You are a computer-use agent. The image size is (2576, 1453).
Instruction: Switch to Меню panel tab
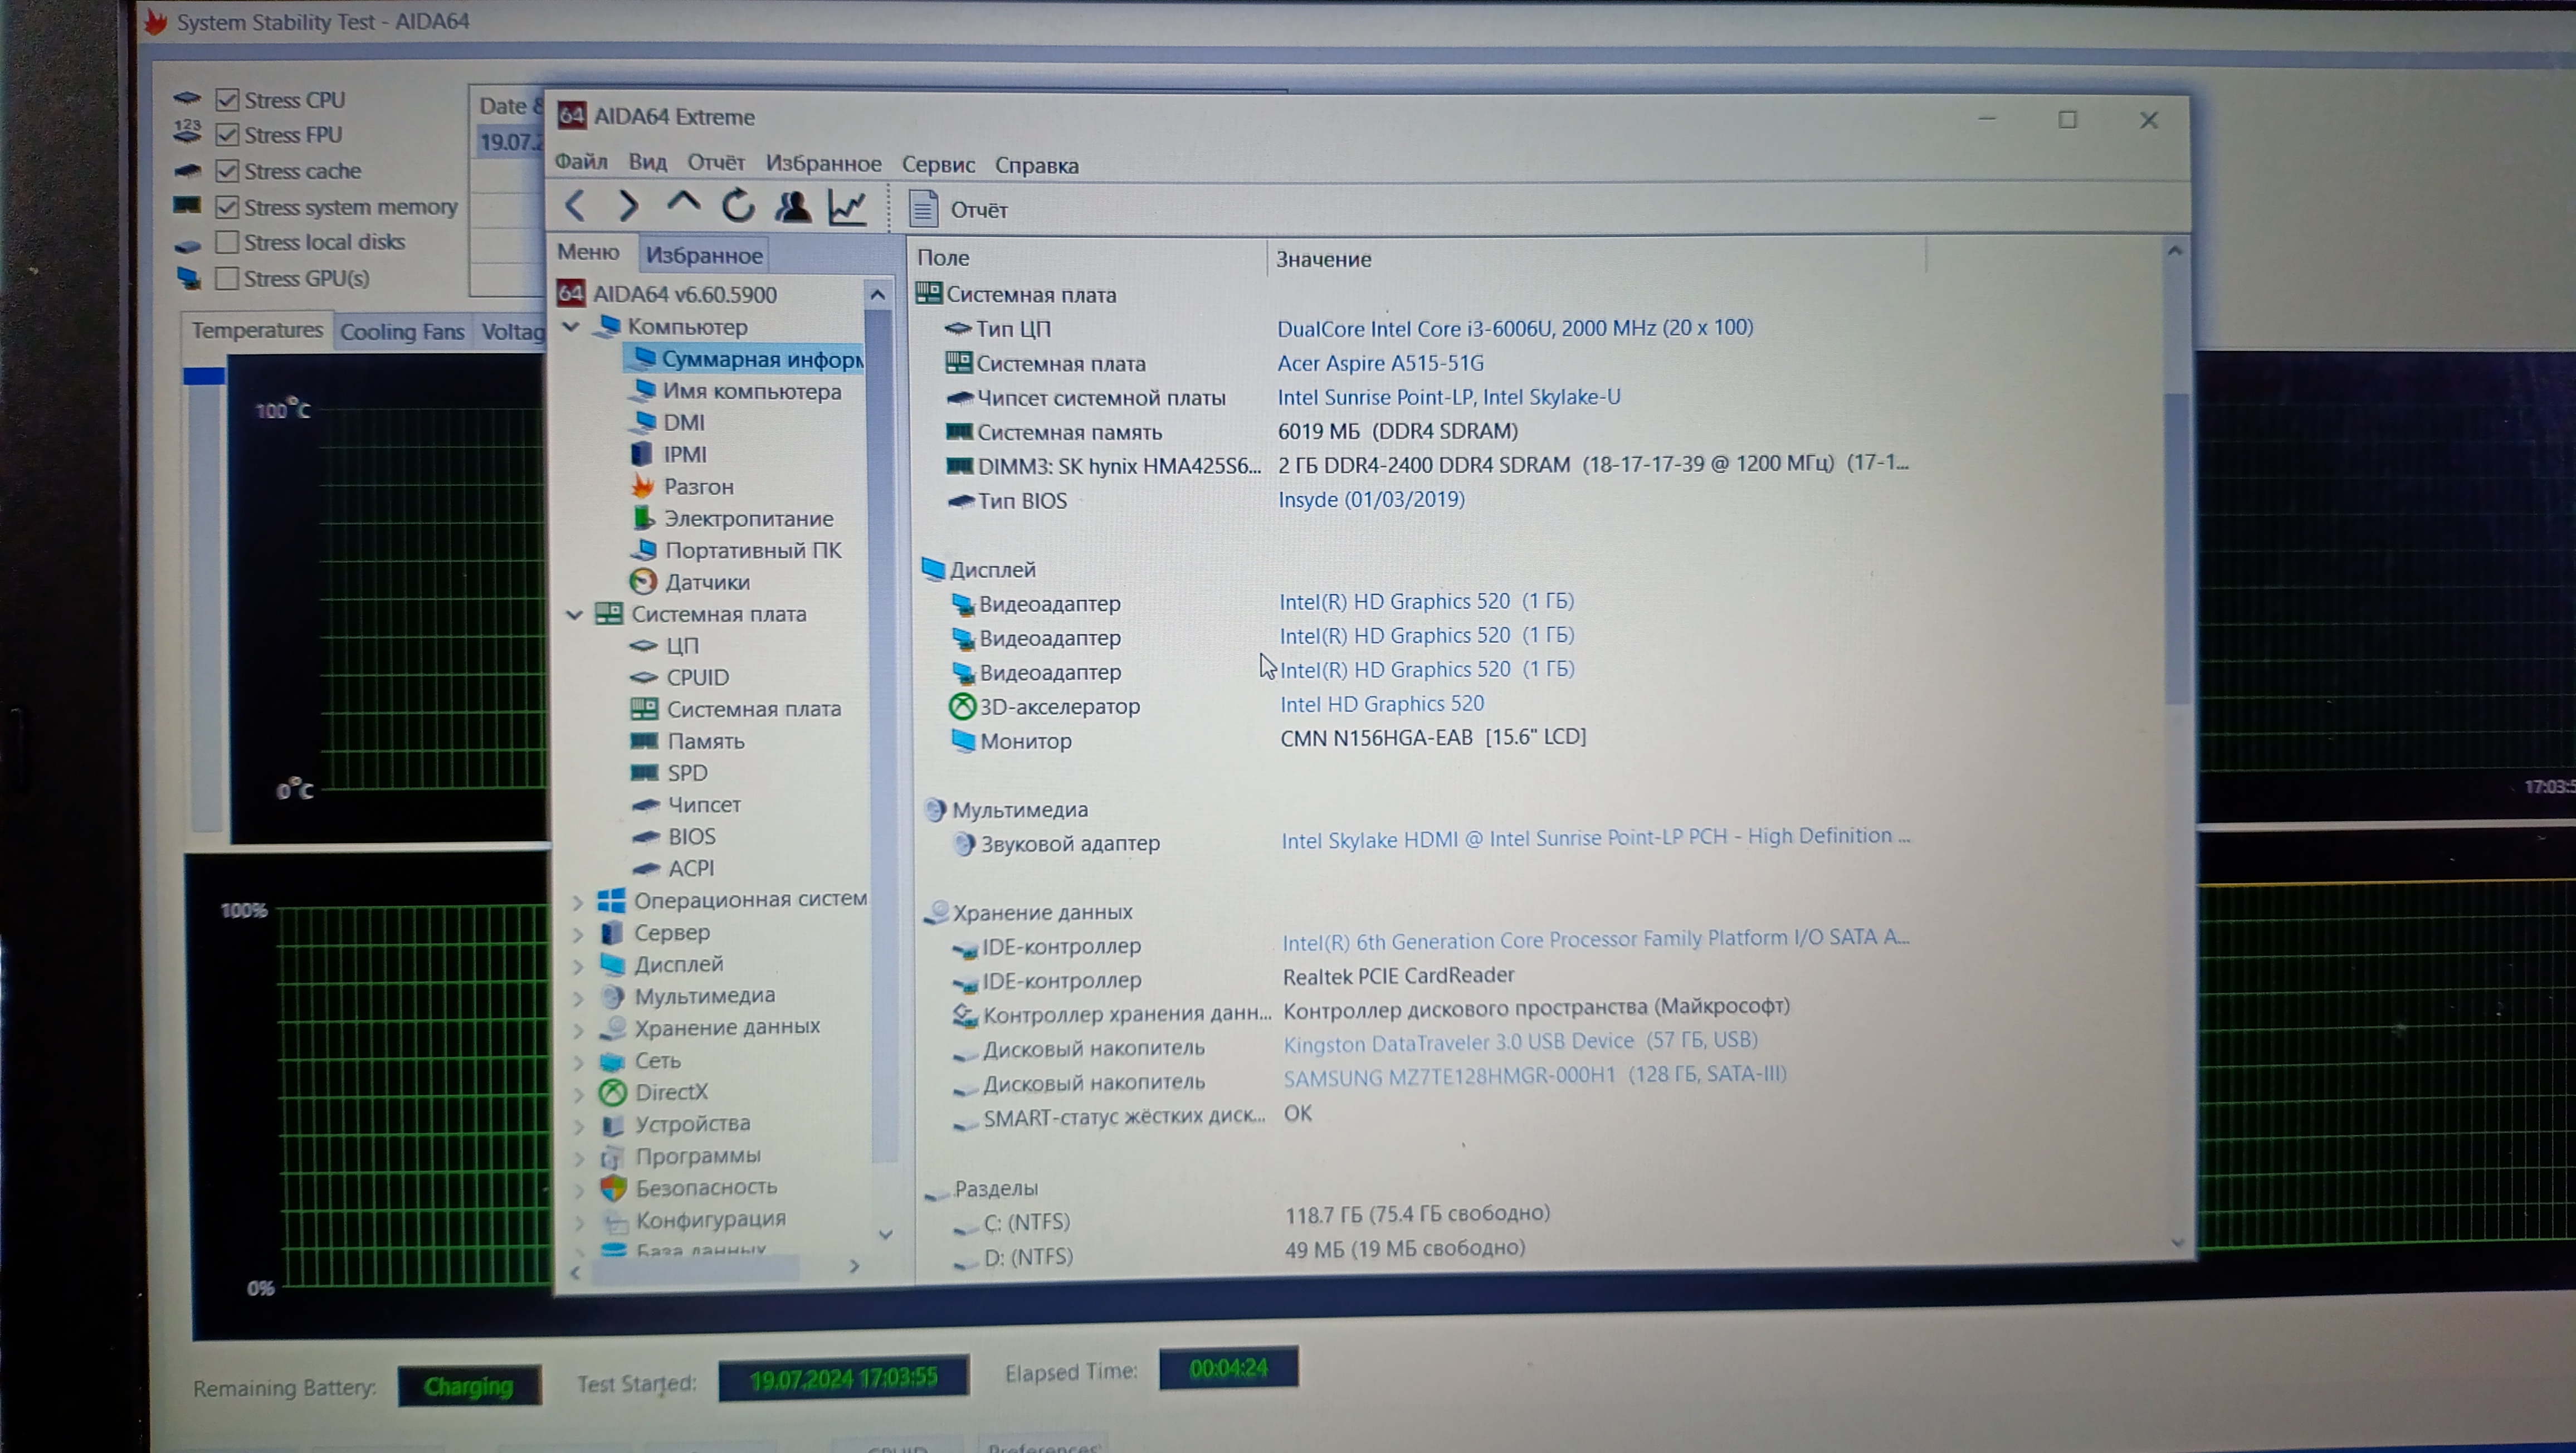click(x=588, y=252)
